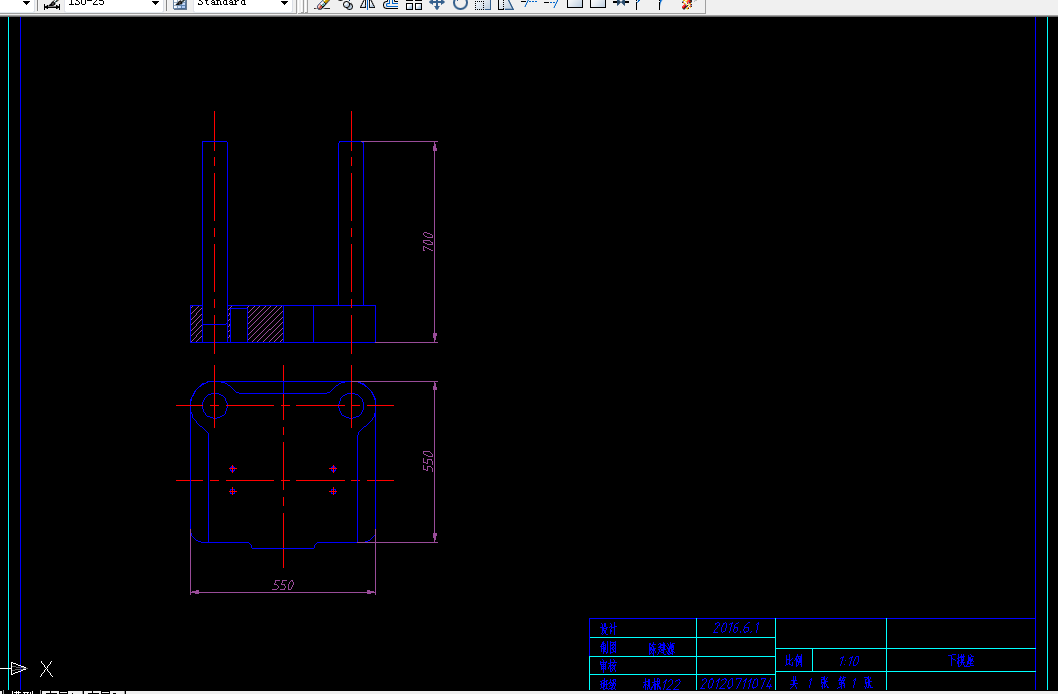Select the left guide hole circle in plan view
The image size is (1058, 694).
[x=215, y=406]
